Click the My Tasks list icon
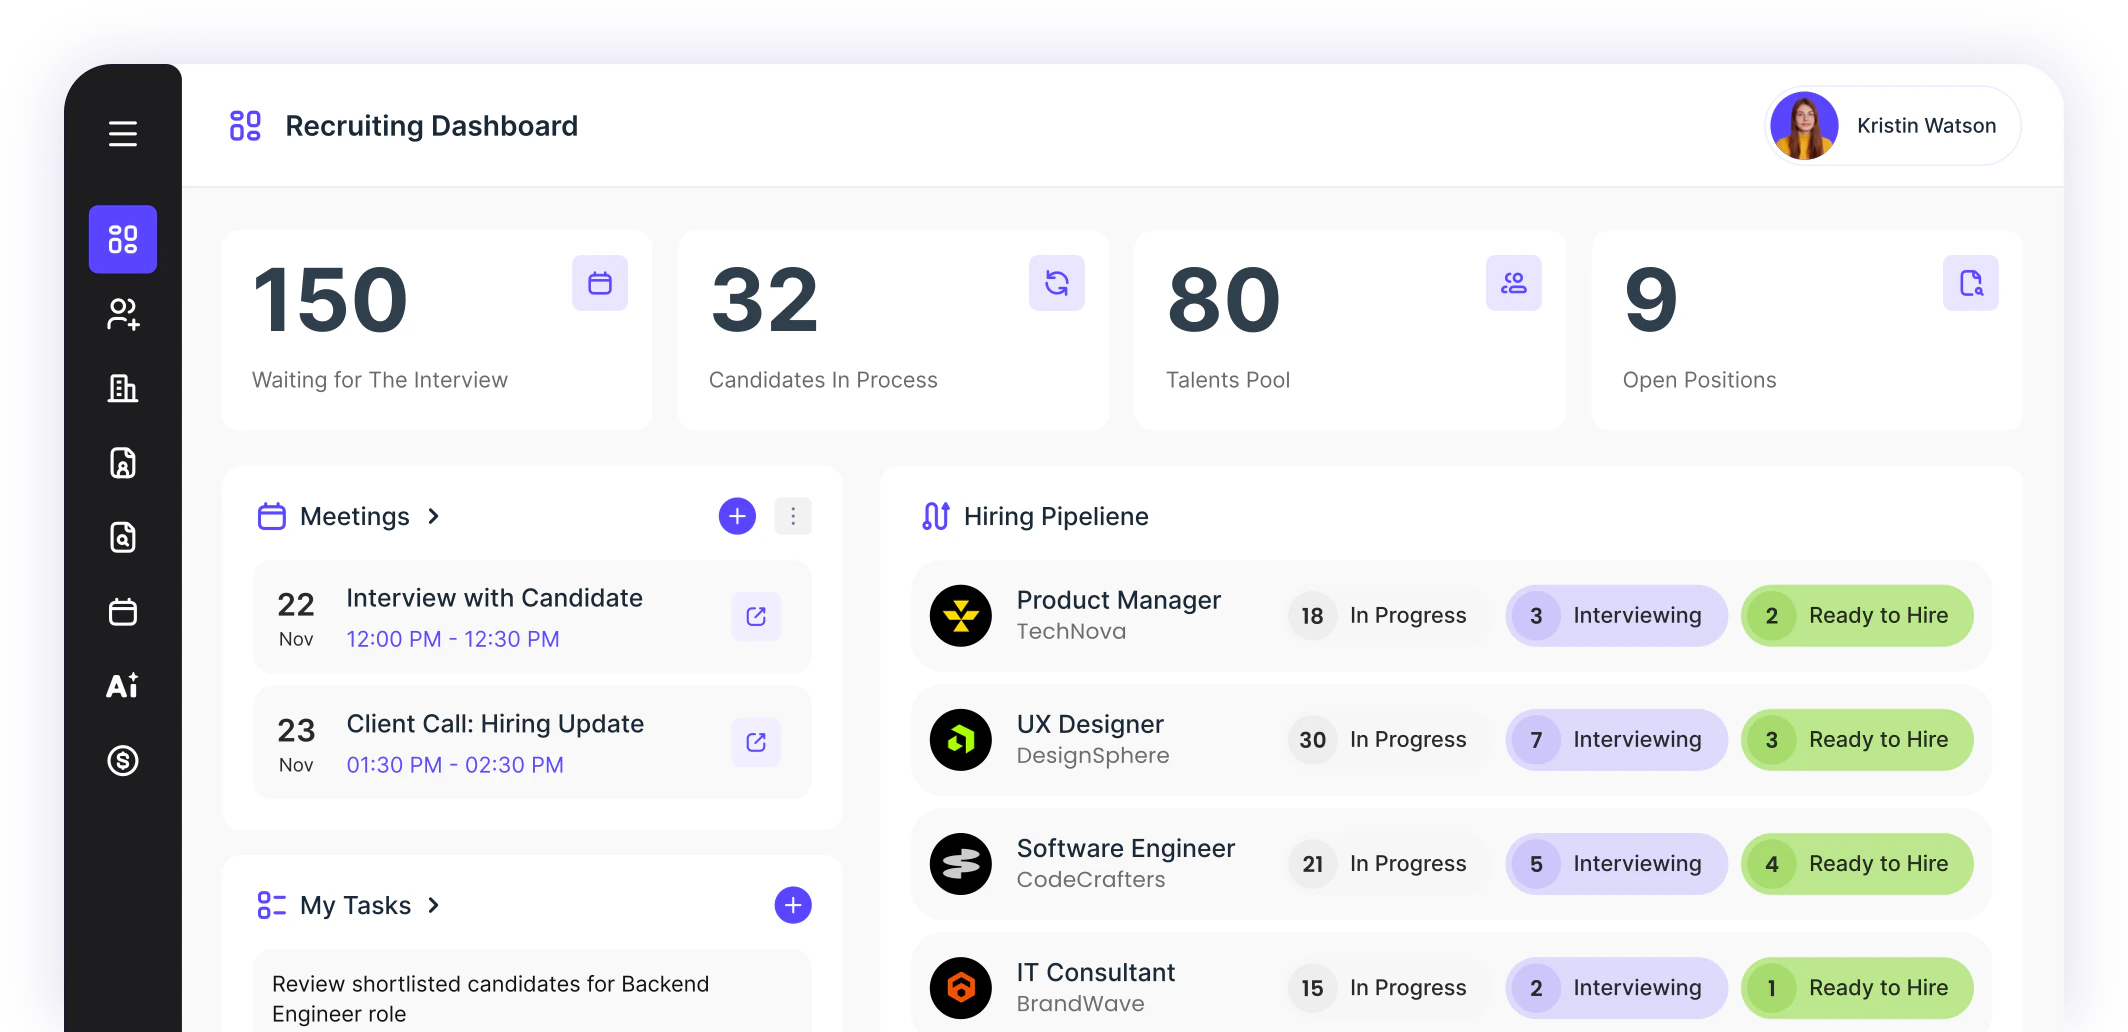Image resolution: width=2128 pixels, height=1032 pixels. click(272, 905)
